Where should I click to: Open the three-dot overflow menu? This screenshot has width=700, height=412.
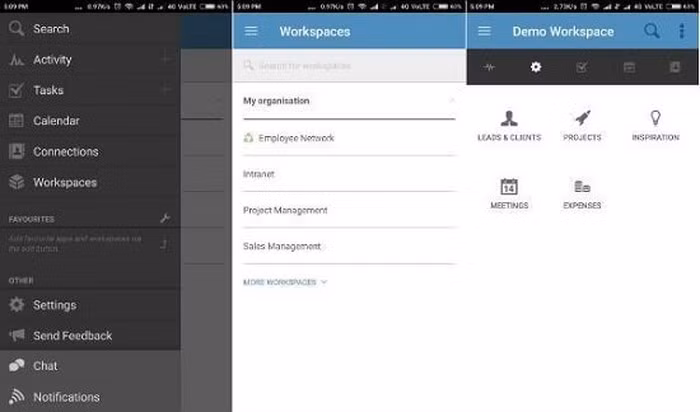point(682,31)
